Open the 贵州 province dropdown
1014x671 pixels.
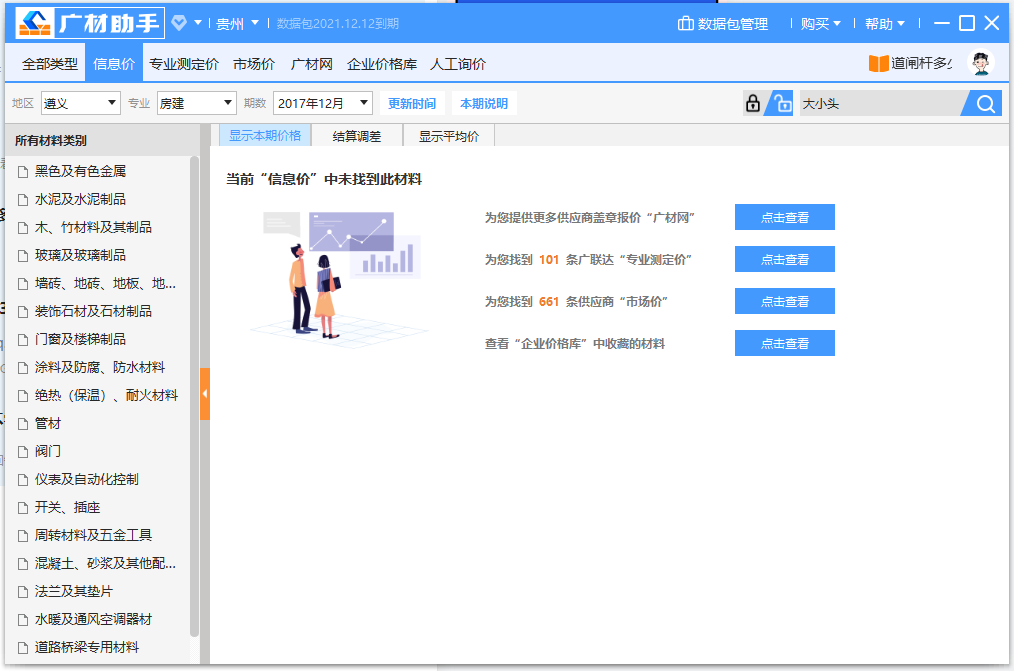(237, 24)
